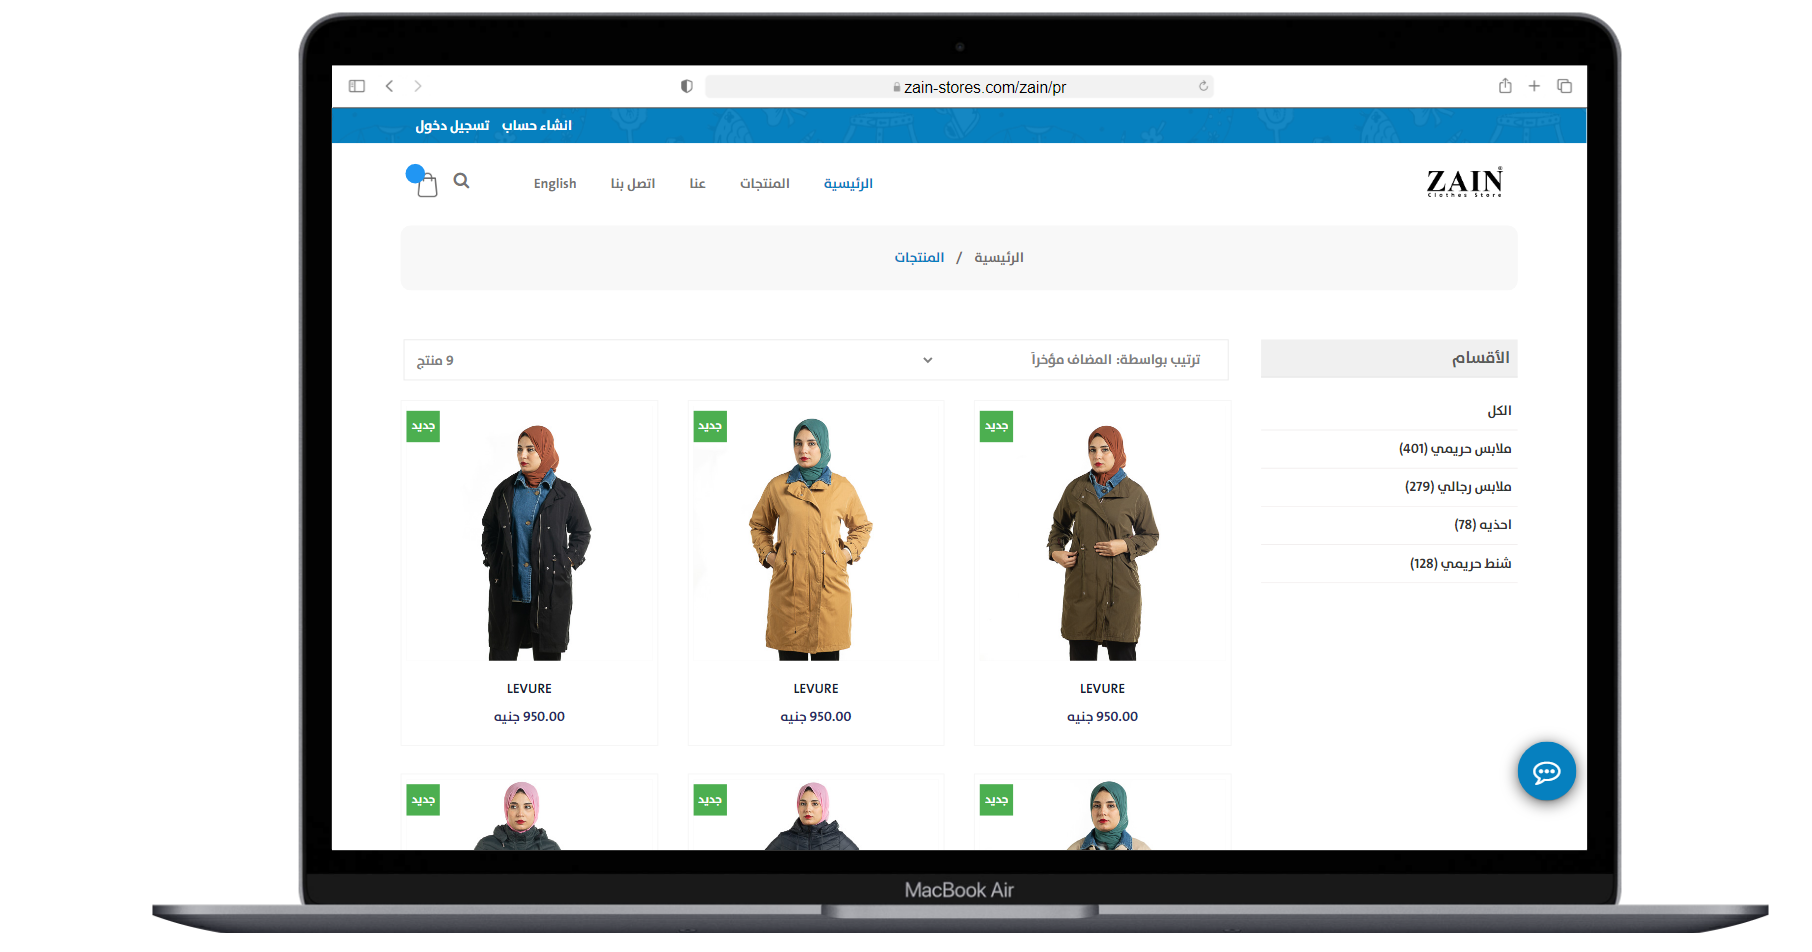This screenshot has height=952, width=1812.
Task: Click المنتجات in the breadcrumb
Action: [x=919, y=257]
